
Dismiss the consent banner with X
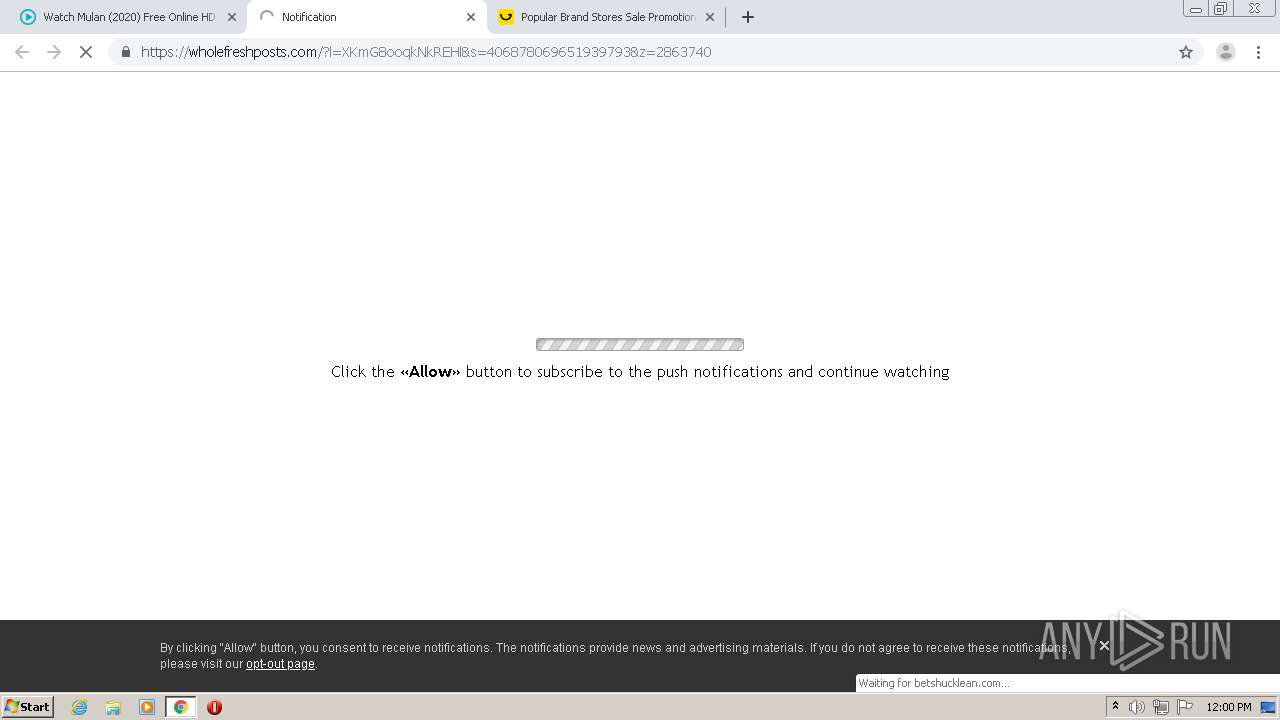[1104, 646]
